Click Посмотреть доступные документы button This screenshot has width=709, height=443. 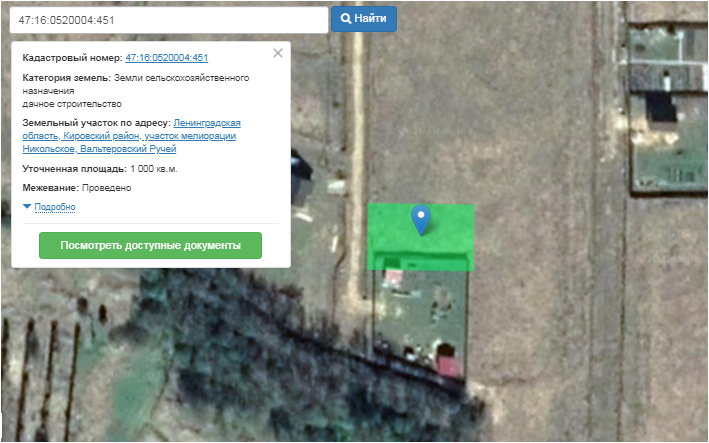click(151, 245)
